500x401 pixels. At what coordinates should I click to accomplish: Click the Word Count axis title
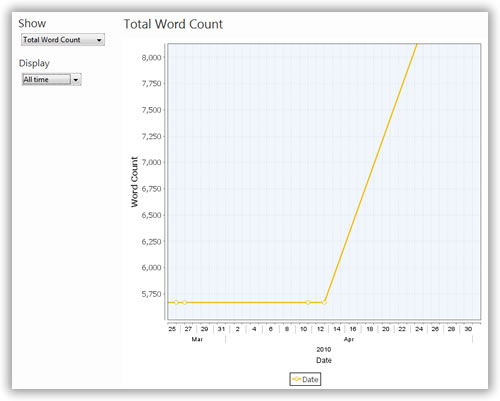click(134, 182)
